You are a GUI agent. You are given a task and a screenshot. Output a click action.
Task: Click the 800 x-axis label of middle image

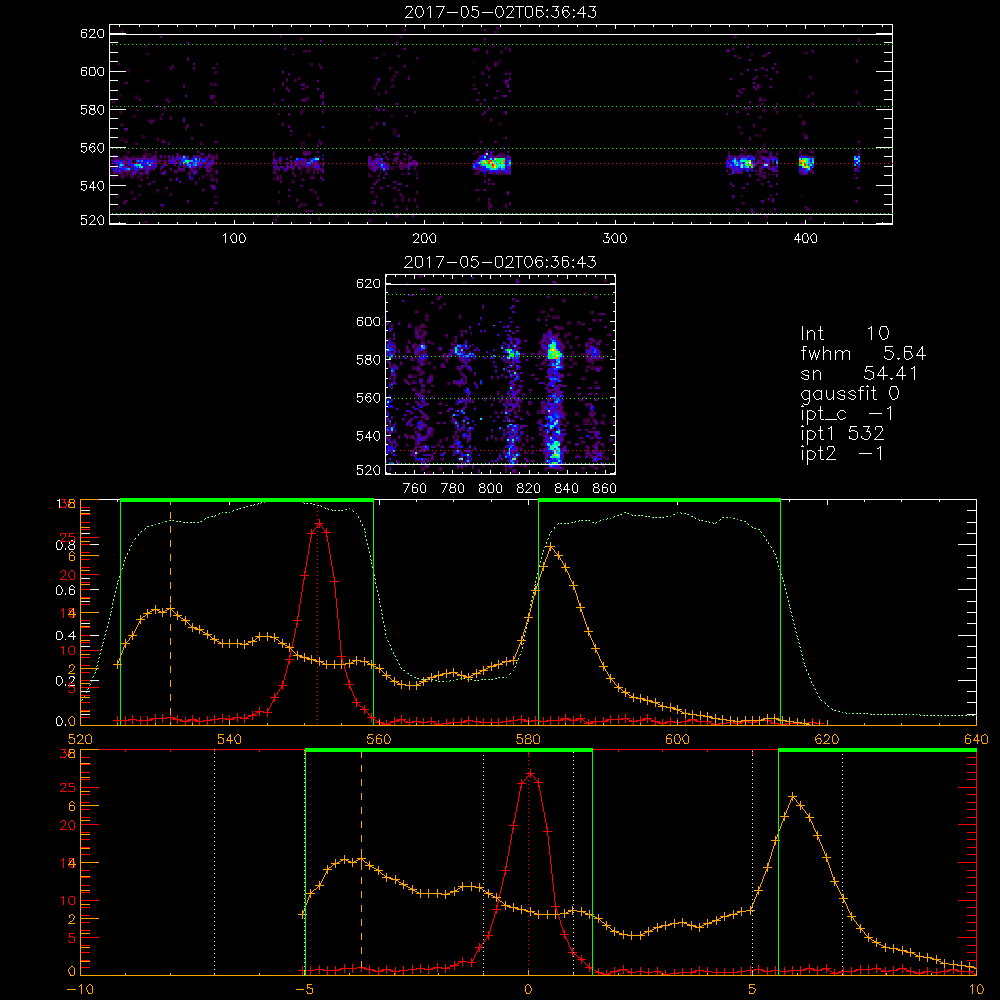click(490, 489)
